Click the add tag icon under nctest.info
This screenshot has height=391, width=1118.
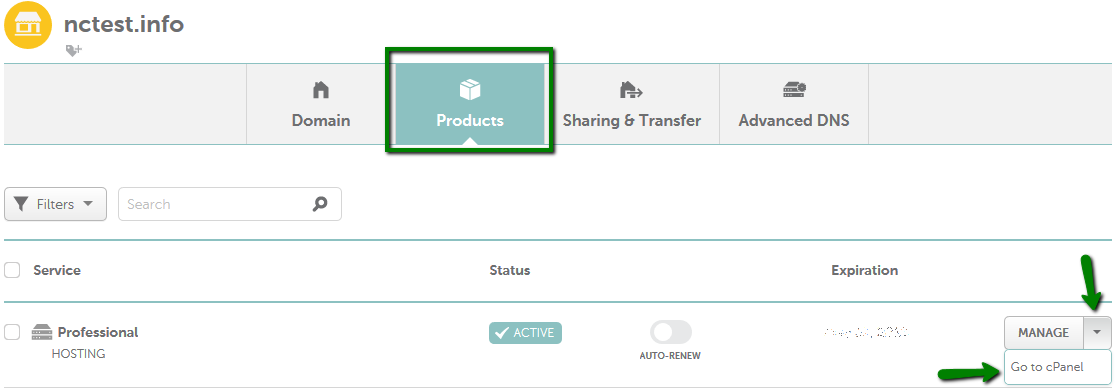73,50
